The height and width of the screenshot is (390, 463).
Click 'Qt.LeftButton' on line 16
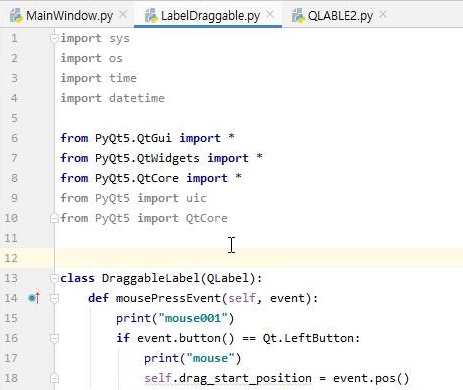[308, 338]
